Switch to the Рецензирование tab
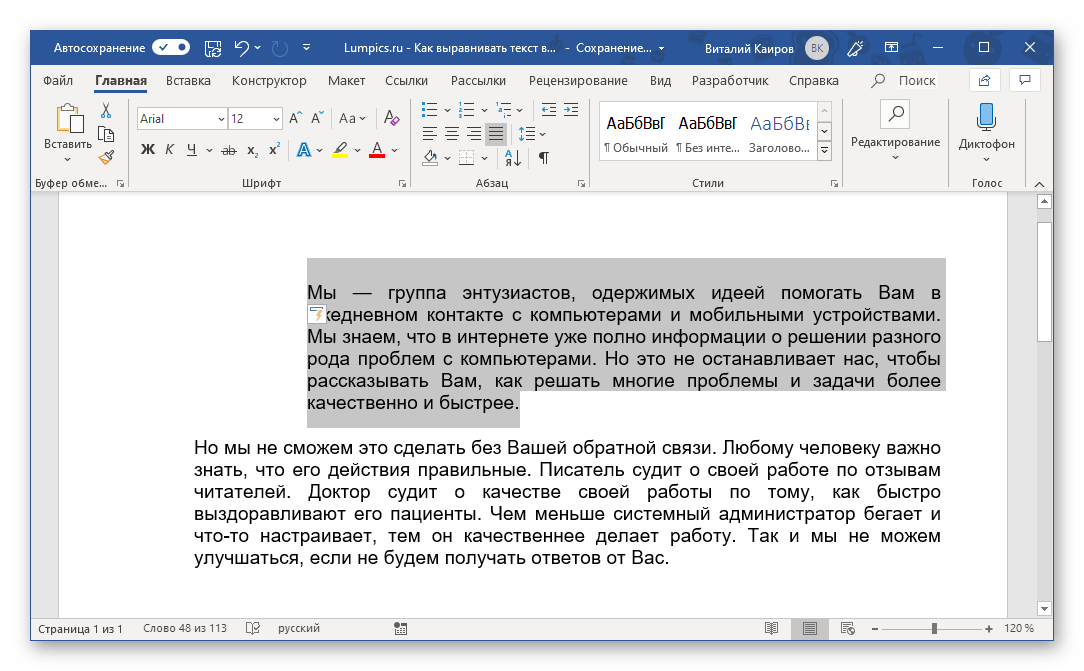The image size is (1084, 671). click(578, 81)
